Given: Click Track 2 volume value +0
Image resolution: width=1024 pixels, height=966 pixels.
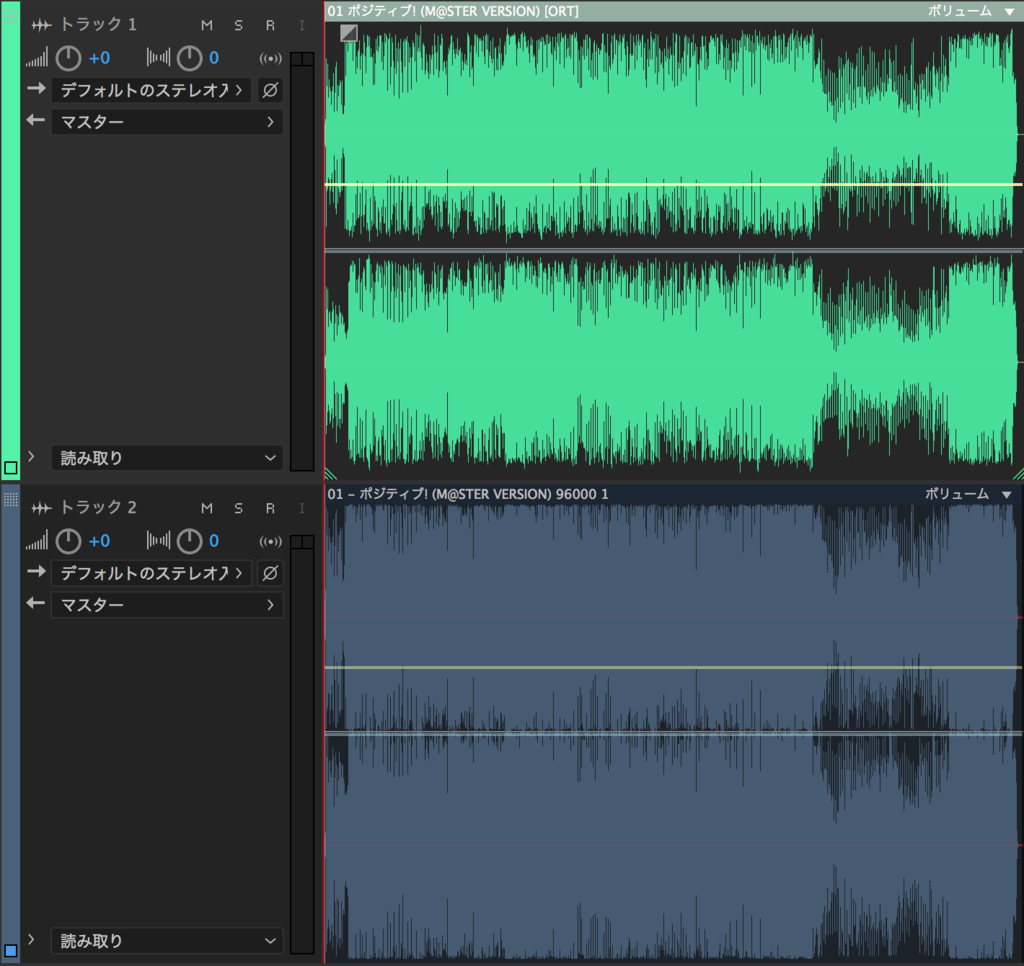Looking at the screenshot, I should click(99, 541).
